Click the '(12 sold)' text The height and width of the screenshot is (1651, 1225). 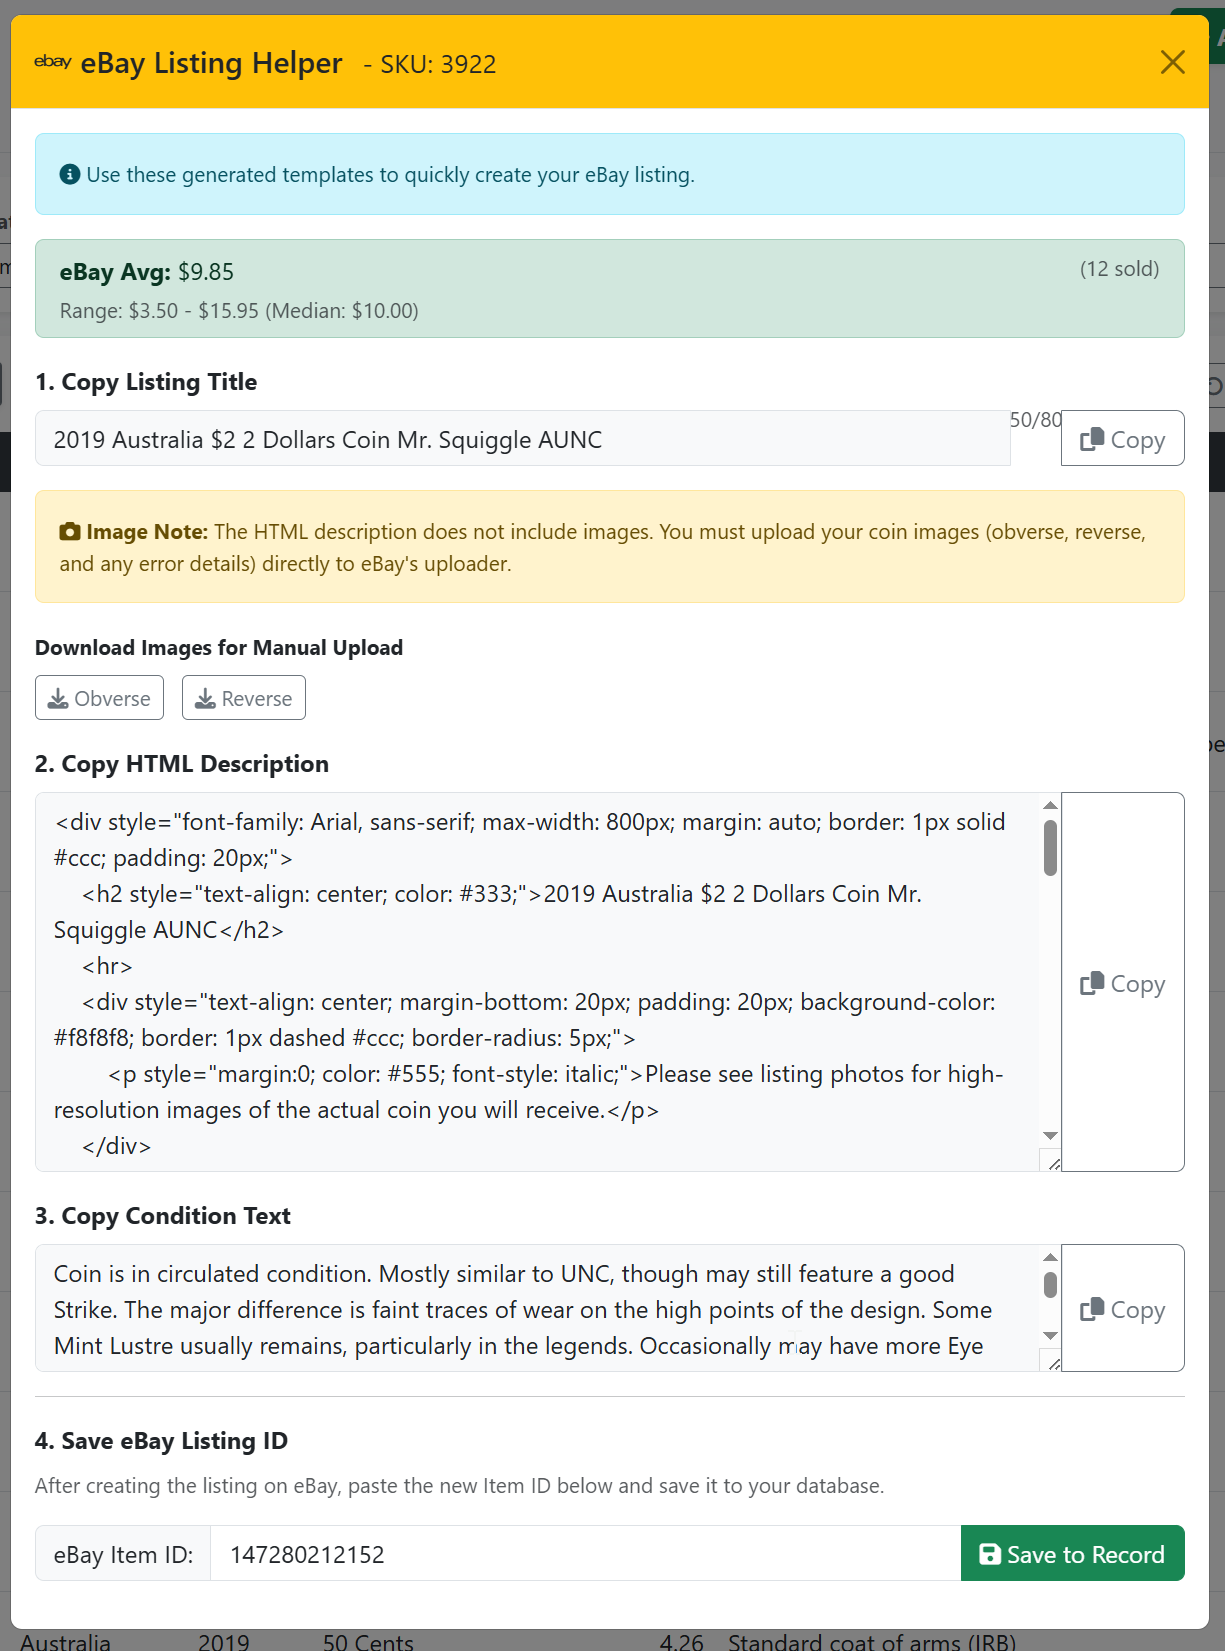[1119, 269]
